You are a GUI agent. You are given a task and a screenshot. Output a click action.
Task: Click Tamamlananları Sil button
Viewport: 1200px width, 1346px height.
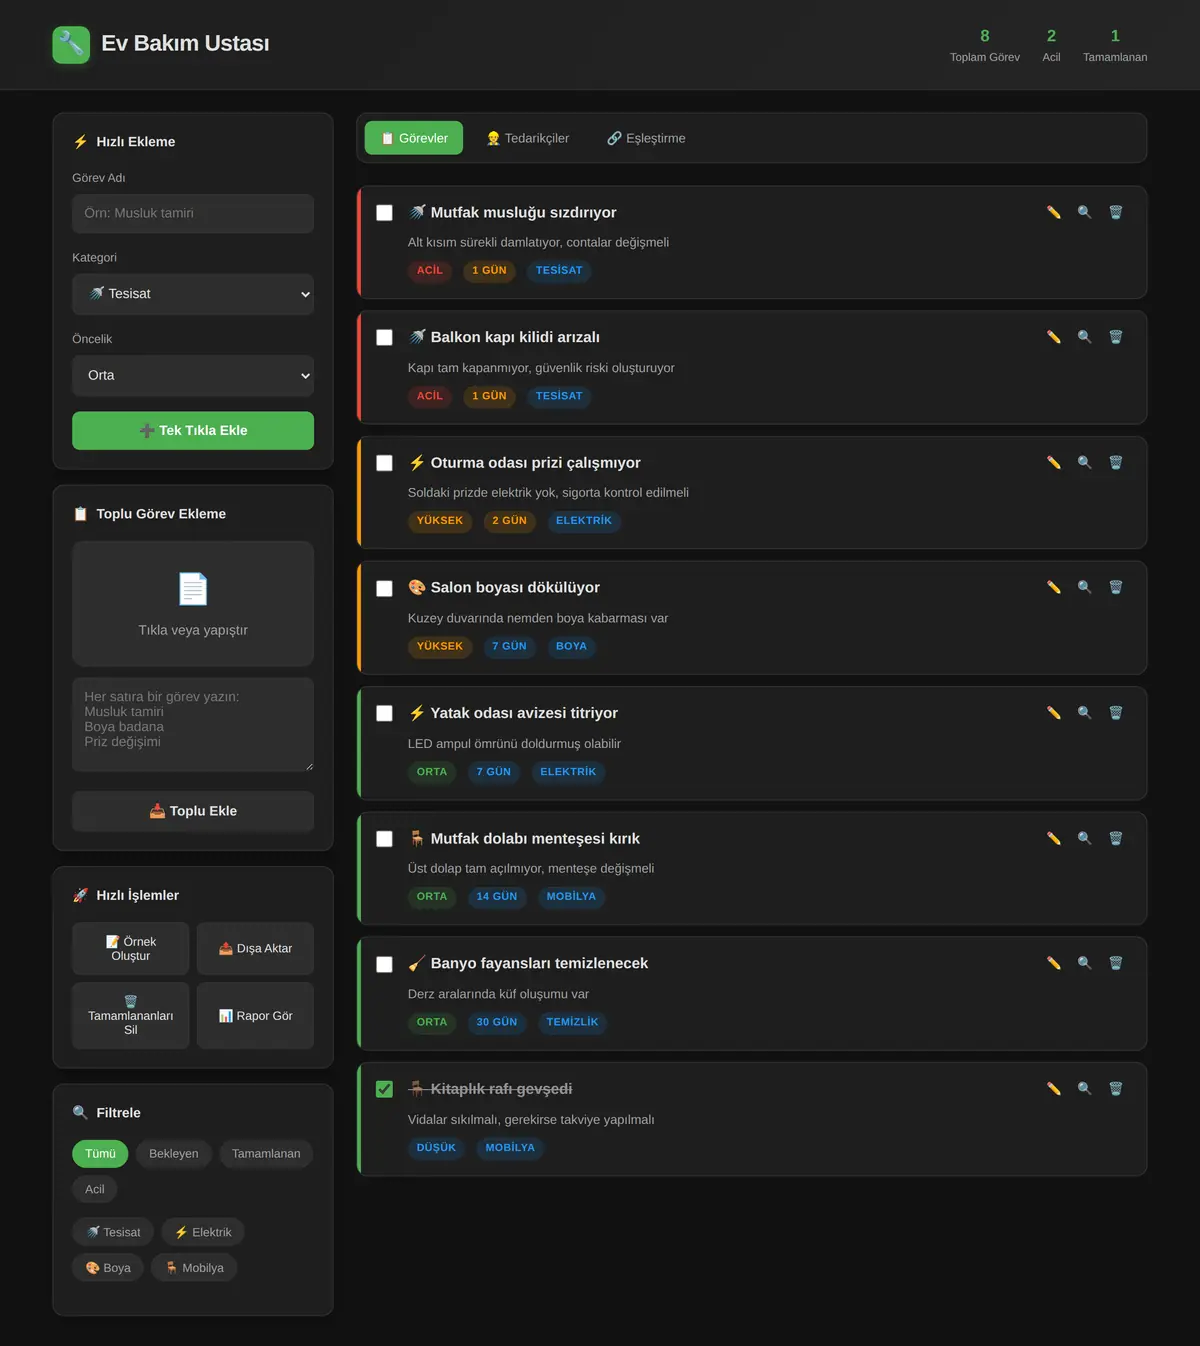[131, 1016]
